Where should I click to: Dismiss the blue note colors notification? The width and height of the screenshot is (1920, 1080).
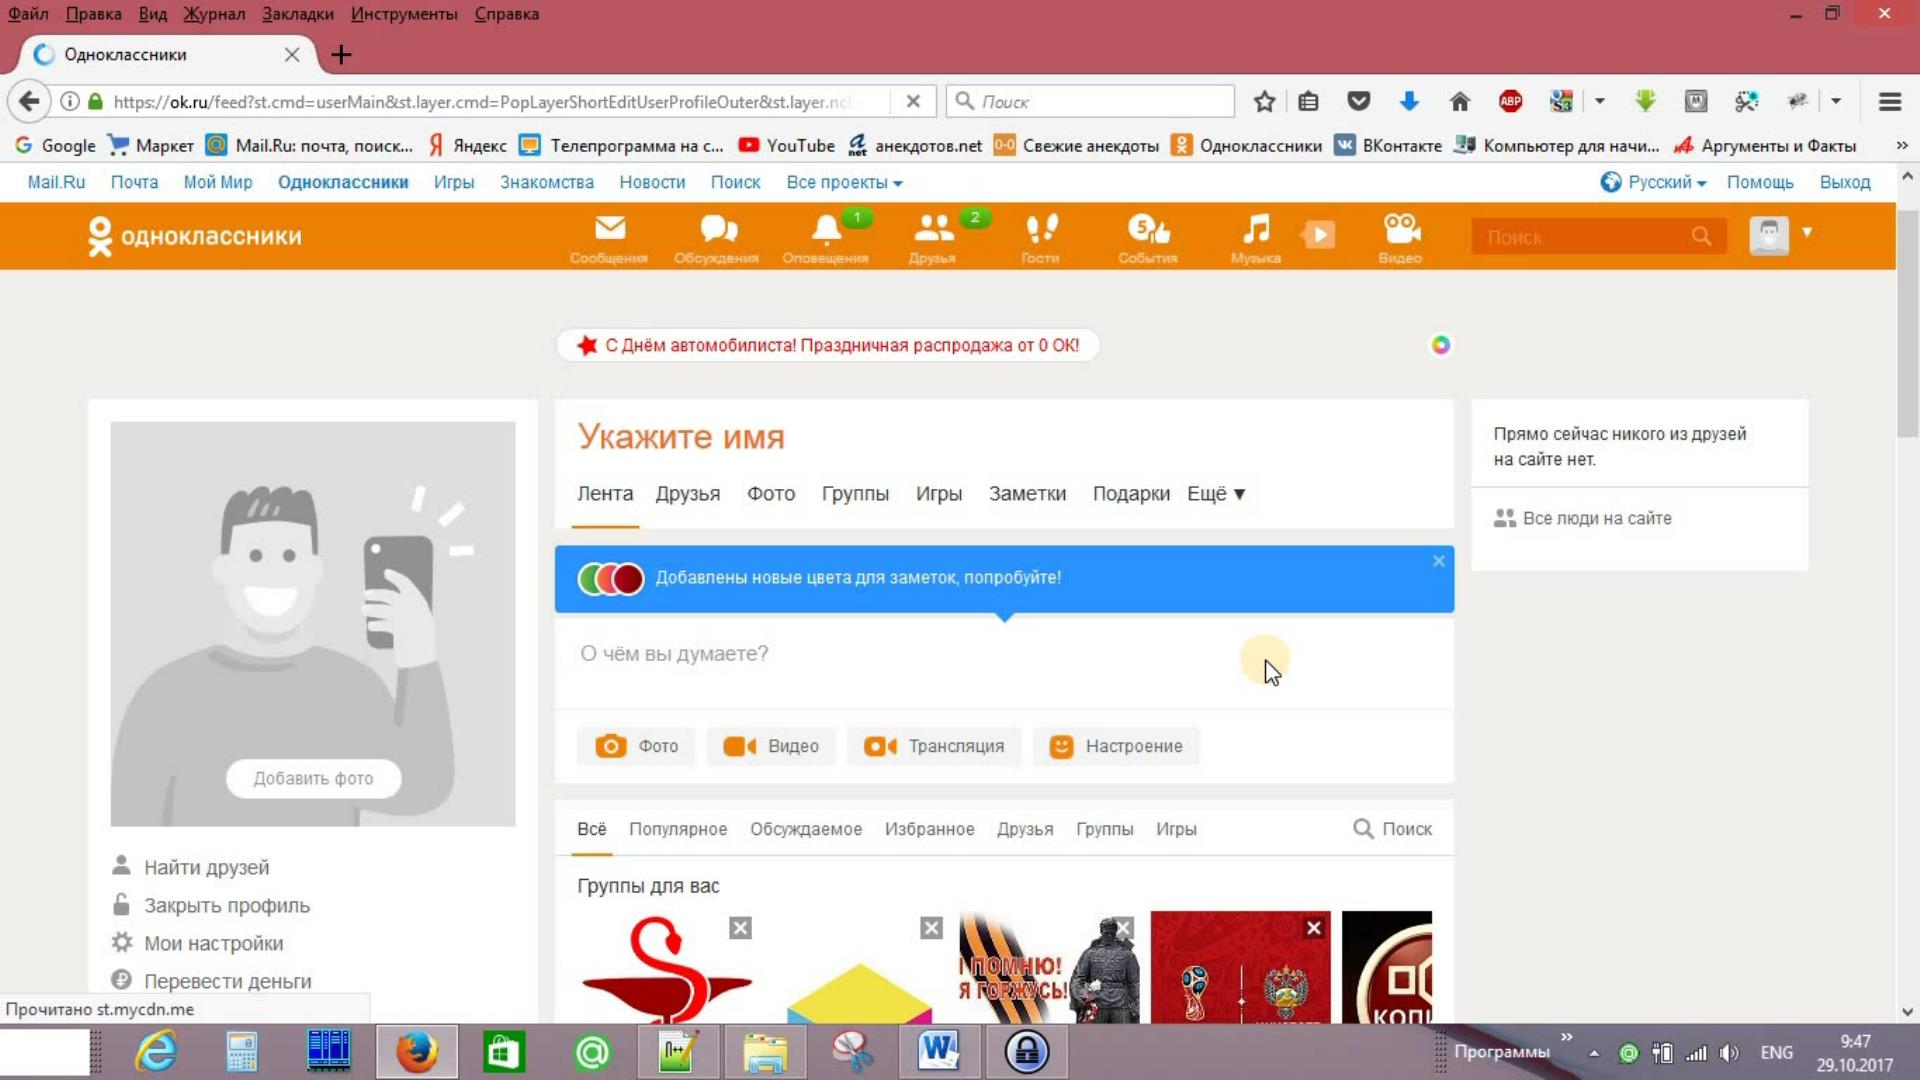coord(1438,561)
